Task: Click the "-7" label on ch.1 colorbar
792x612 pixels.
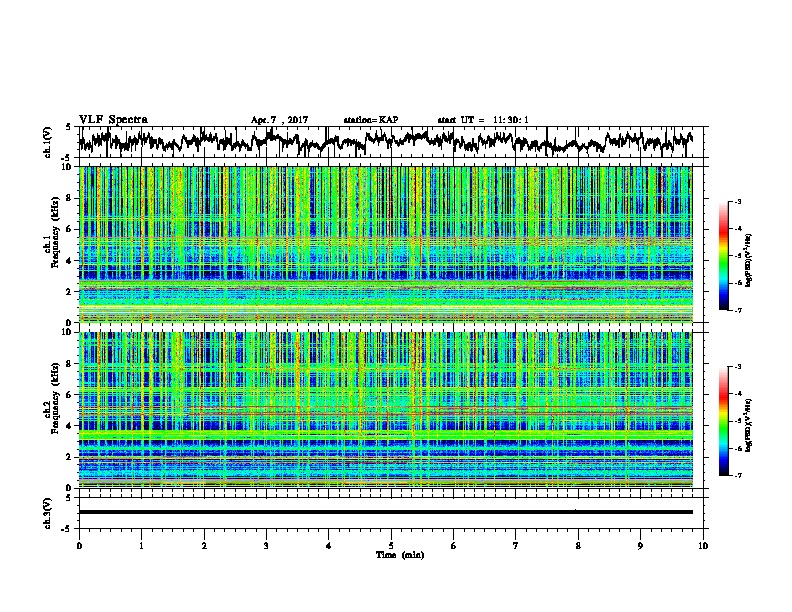Action: pos(737,310)
